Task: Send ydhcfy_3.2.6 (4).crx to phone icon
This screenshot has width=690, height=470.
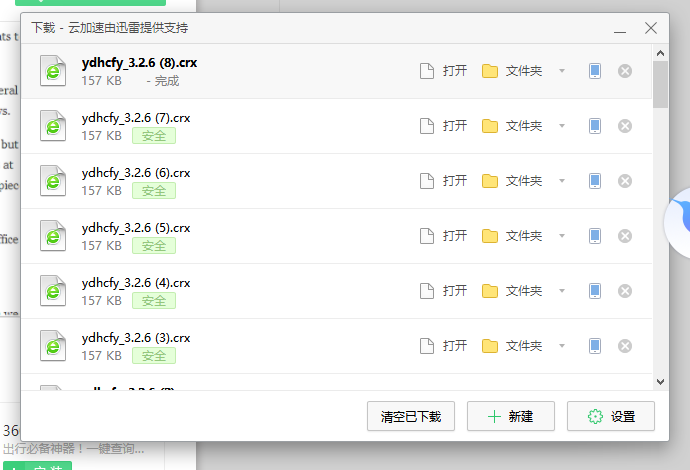Action: click(595, 291)
